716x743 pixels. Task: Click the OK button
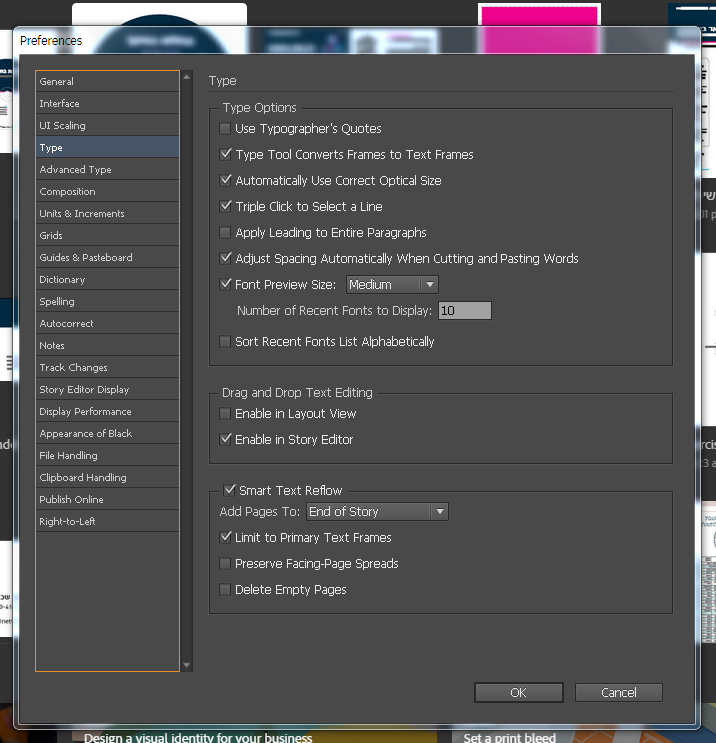click(x=518, y=693)
